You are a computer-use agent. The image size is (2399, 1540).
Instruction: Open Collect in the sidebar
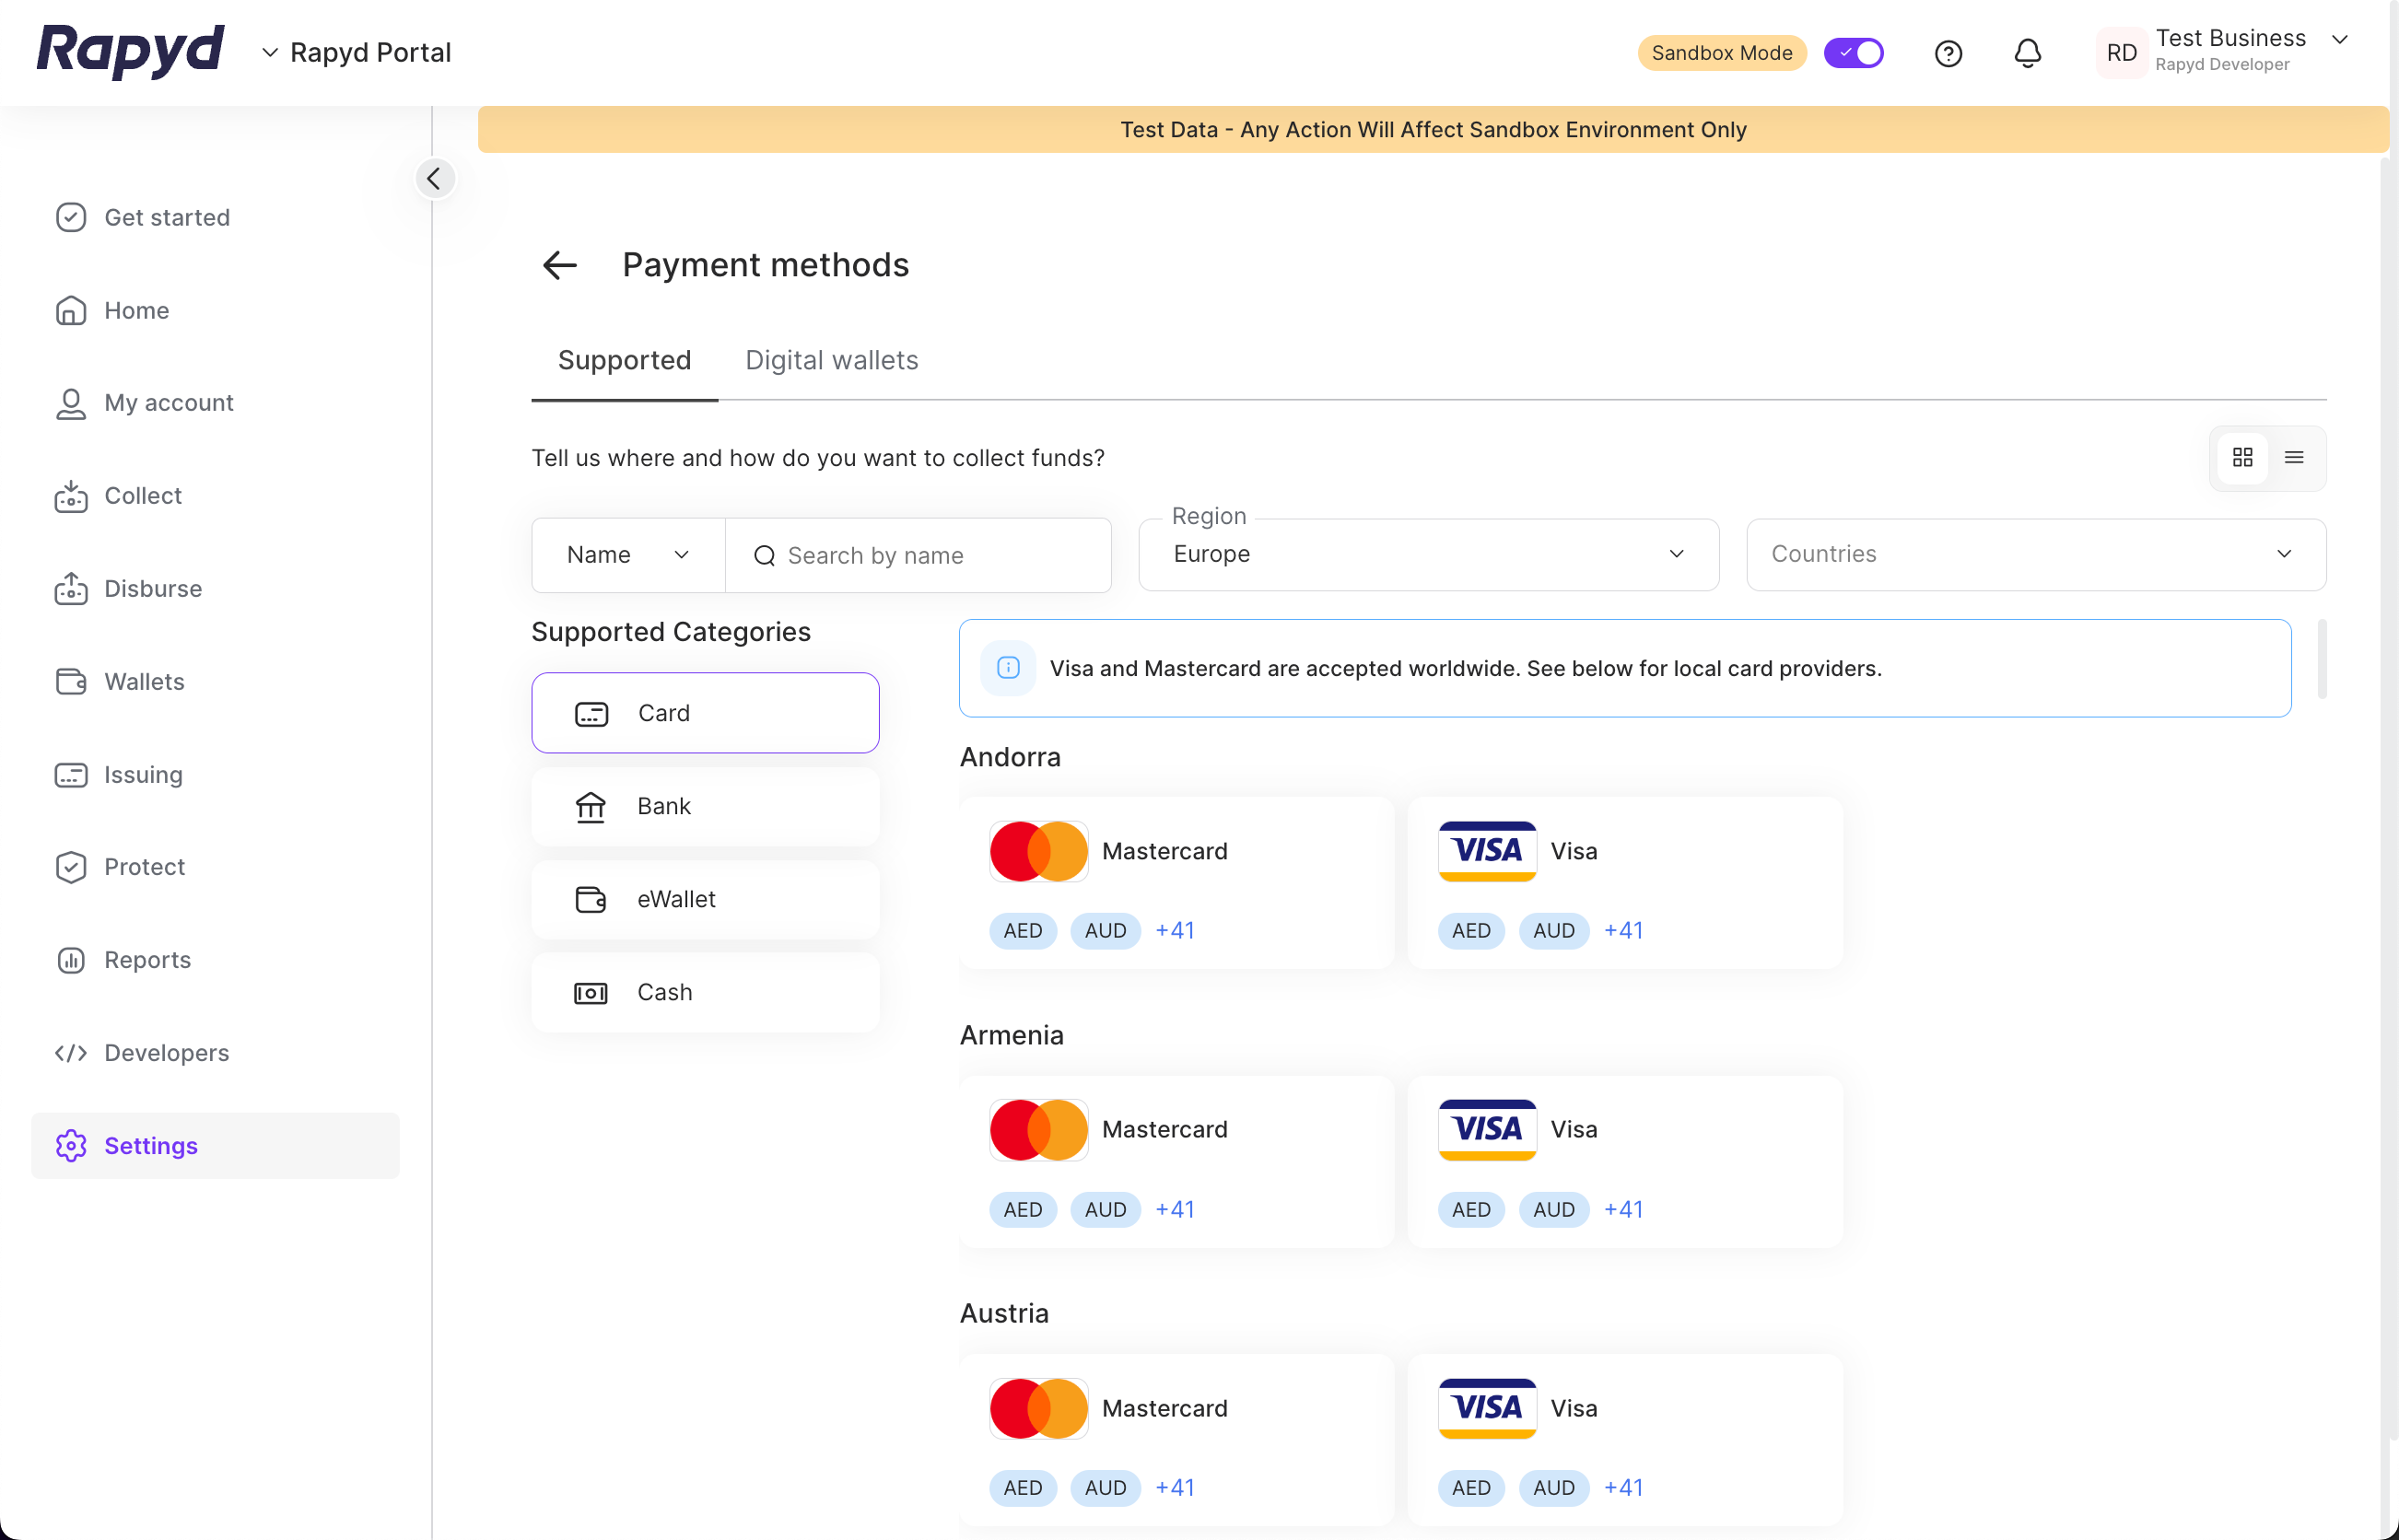pyautogui.click(x=143, y=496)
